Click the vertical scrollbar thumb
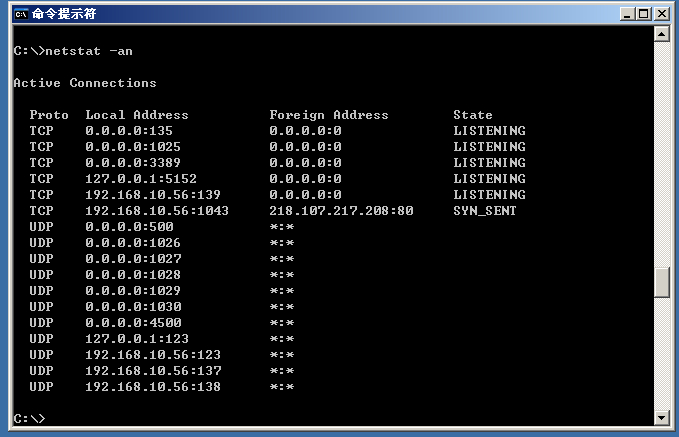 662,282
